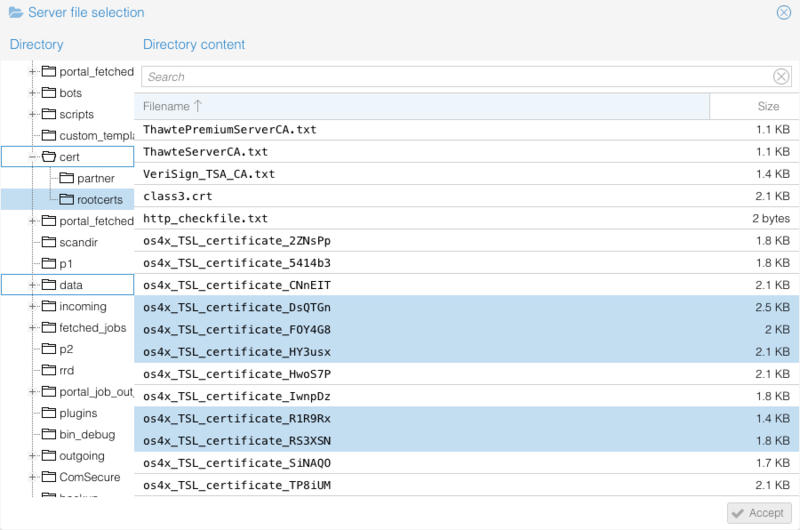Screen dimensions: 800x530
Task: Click the rootcerts folder icon
Action: (67, 200)
